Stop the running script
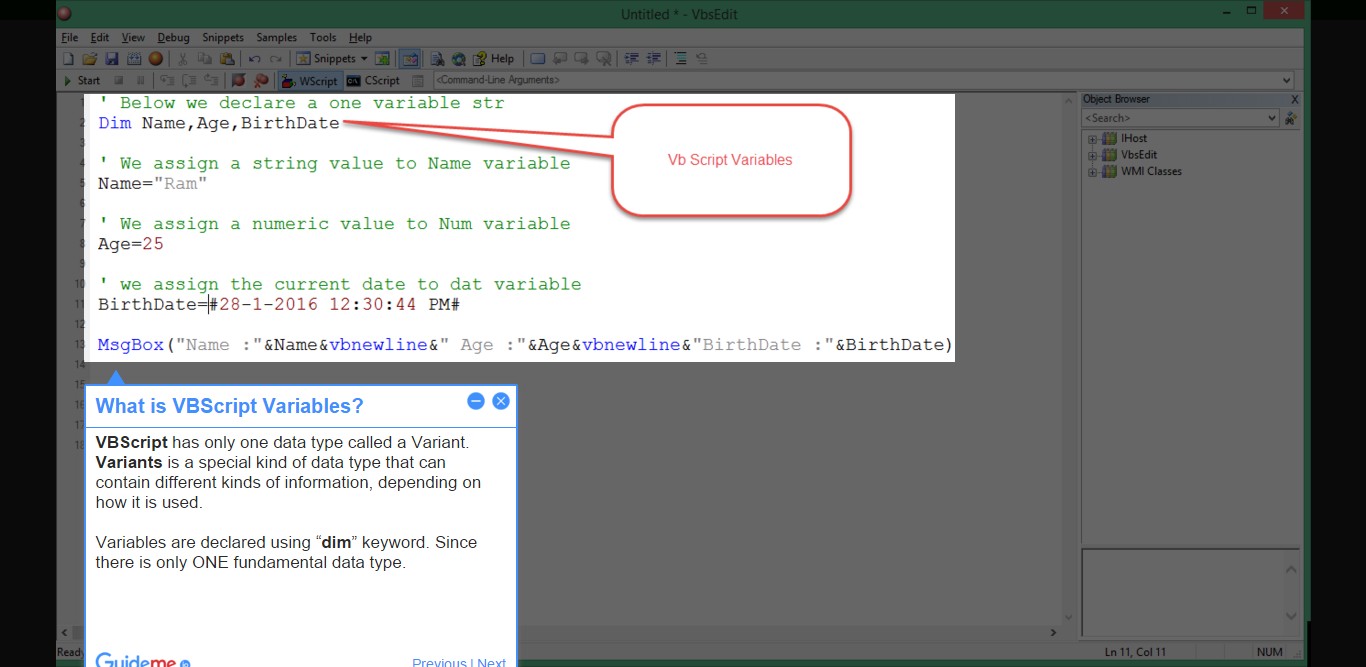Image resolution: width=1366 pixels, height=667 pixels. (x=118, y=81)
